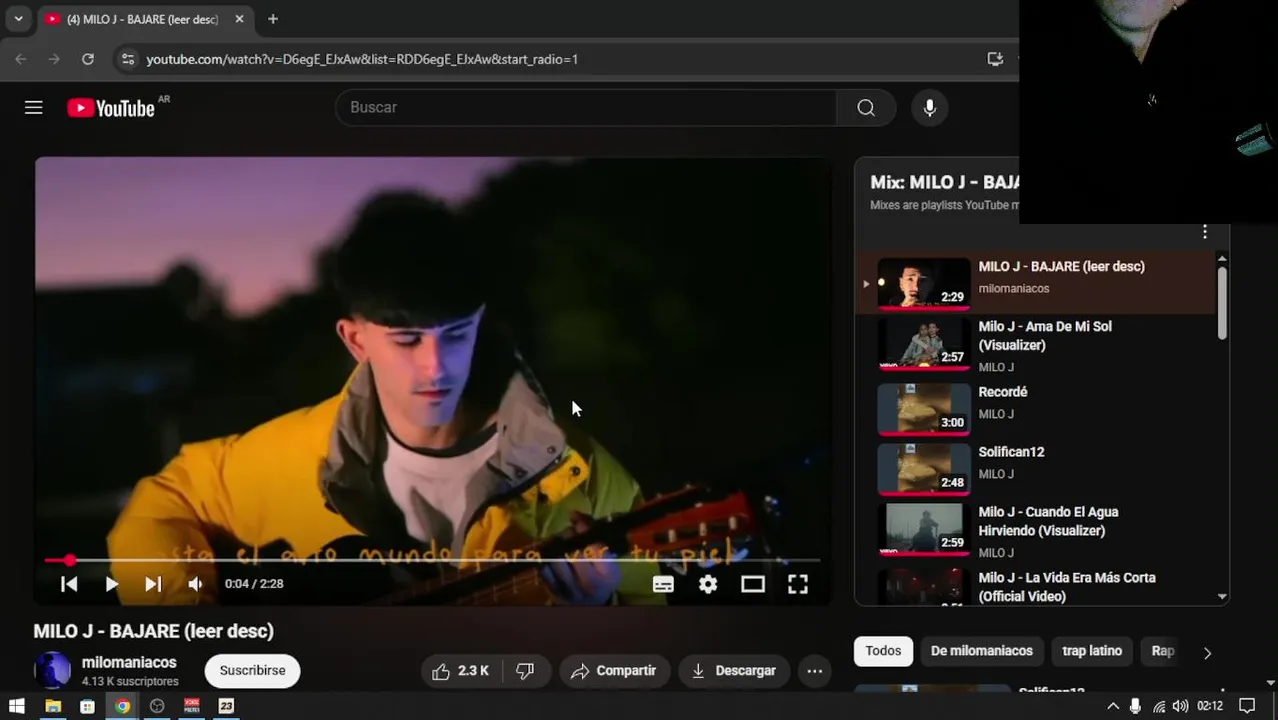Play Cuando El Agua Hirviendo visualizer
The height and width of the screenshot is (720, 1278).
pyautogui.click(x=1048, y=521)
